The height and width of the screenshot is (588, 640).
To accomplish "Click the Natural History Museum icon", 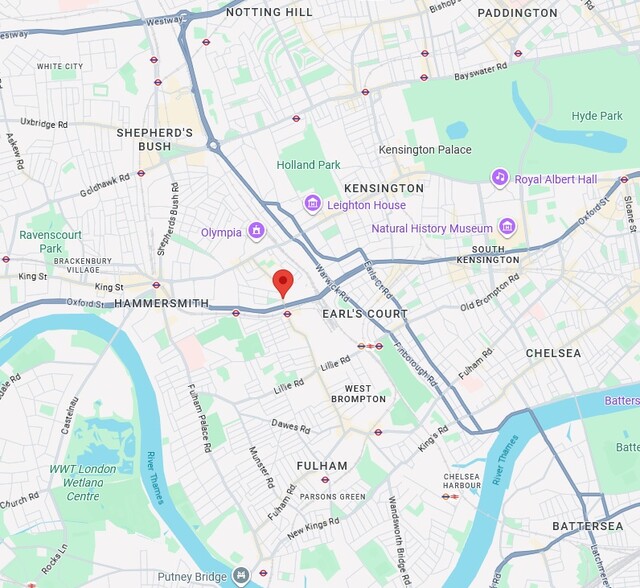I will point(507,226).
